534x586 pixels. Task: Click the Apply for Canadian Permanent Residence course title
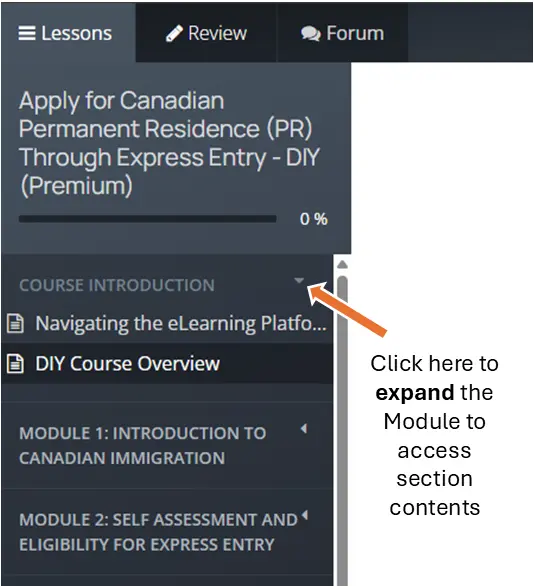169,143
